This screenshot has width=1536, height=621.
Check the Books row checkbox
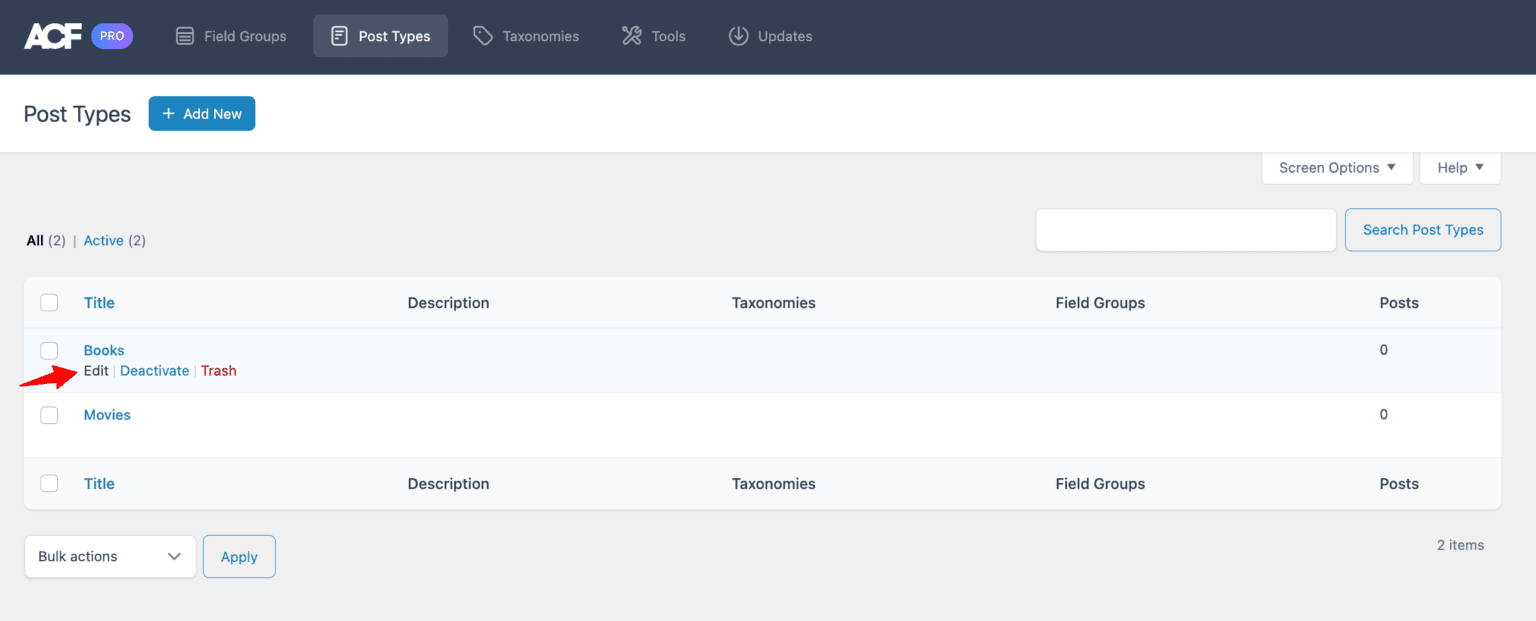49,351
